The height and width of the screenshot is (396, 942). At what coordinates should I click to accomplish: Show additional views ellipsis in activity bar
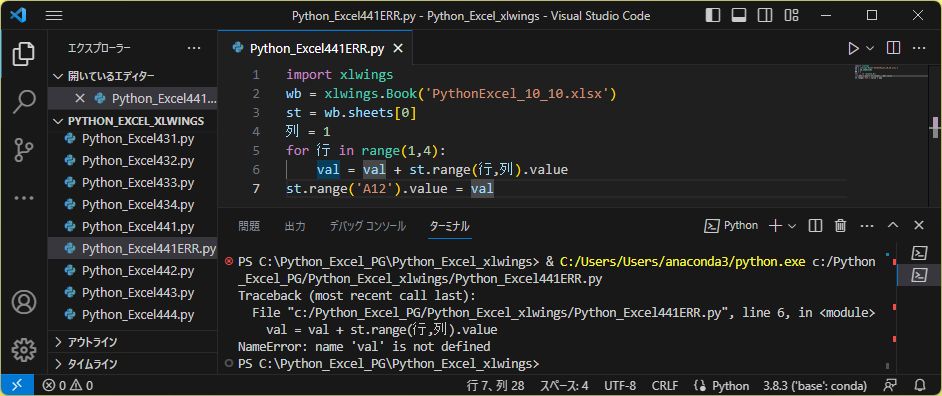click(23, 197)
